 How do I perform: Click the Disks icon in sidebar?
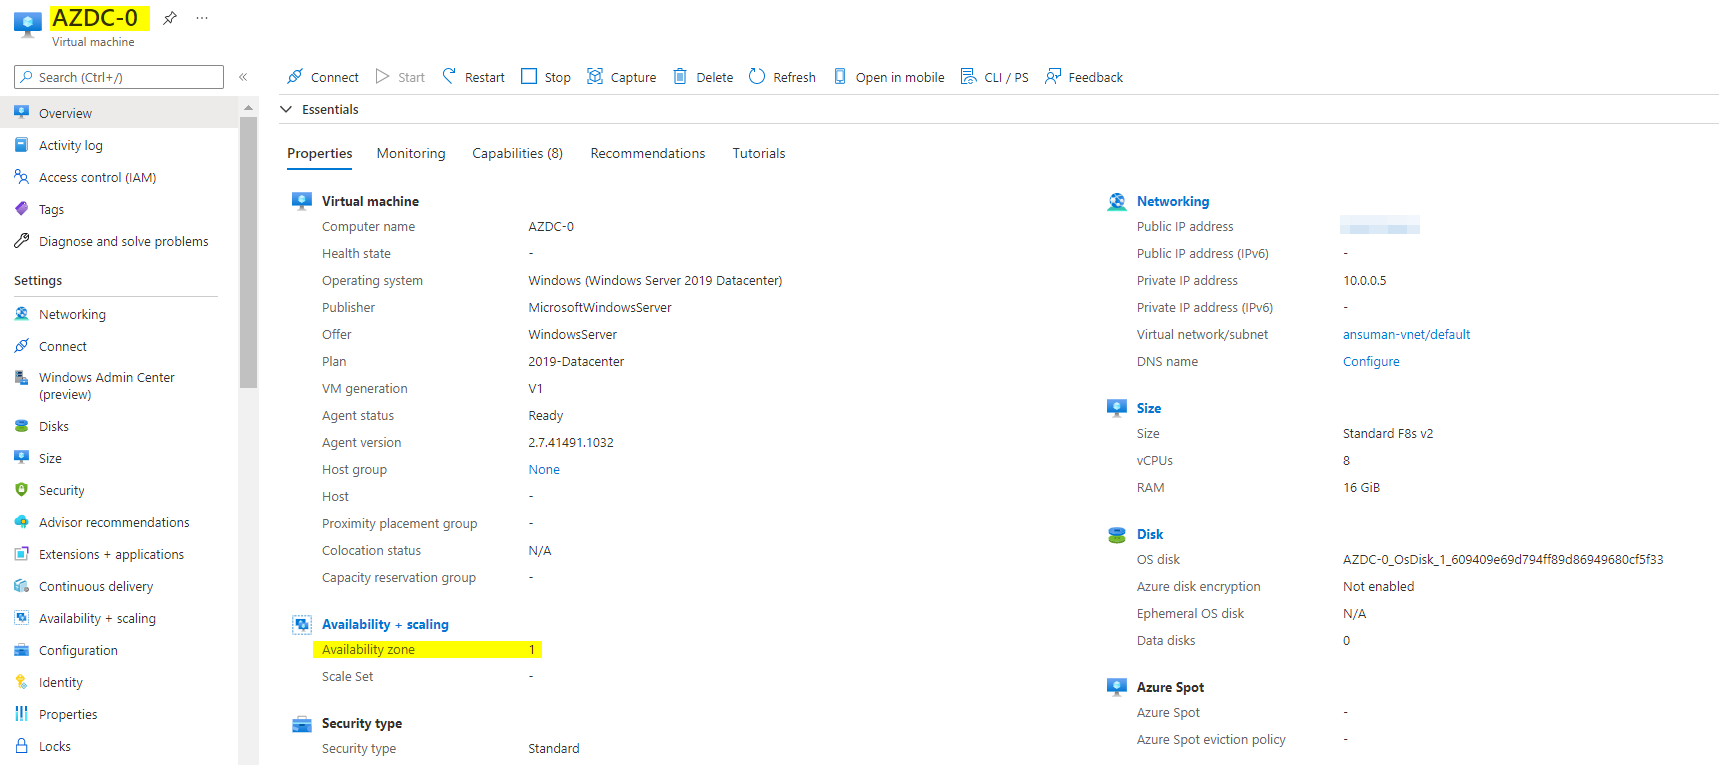pos(21,426)
